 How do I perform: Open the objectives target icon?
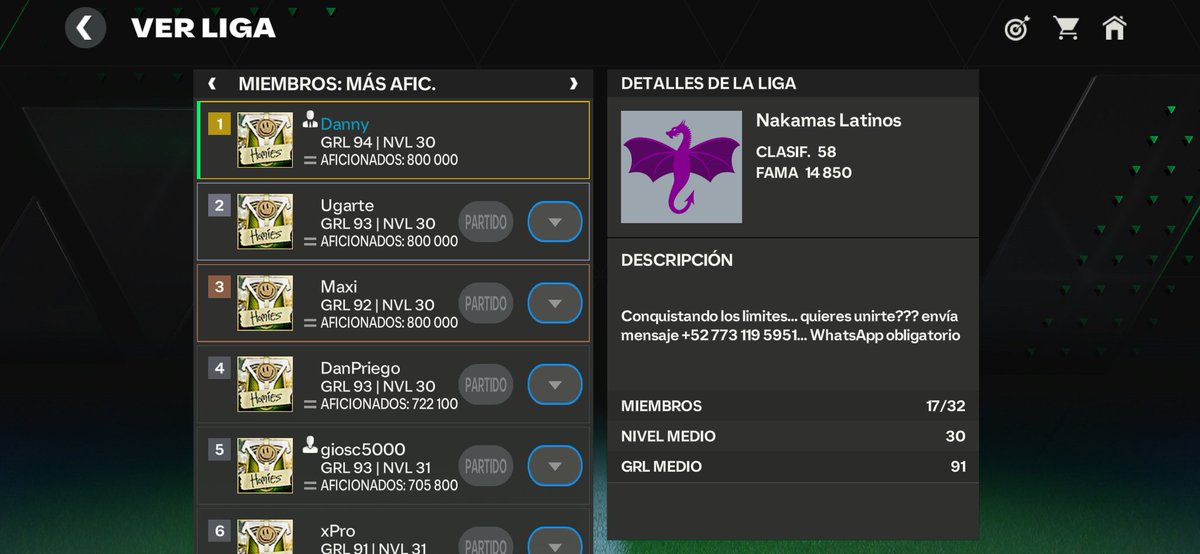[1017, 29]
